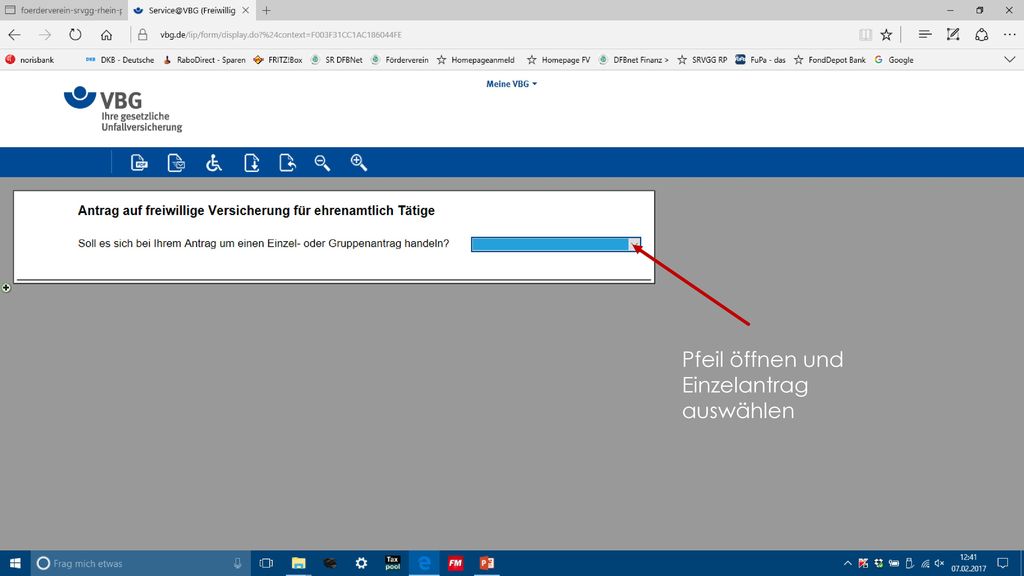The height and width of the screenshot is (576, 1024).
Task: Close the Service@VBG tab
Action: [x=246, y=10]
